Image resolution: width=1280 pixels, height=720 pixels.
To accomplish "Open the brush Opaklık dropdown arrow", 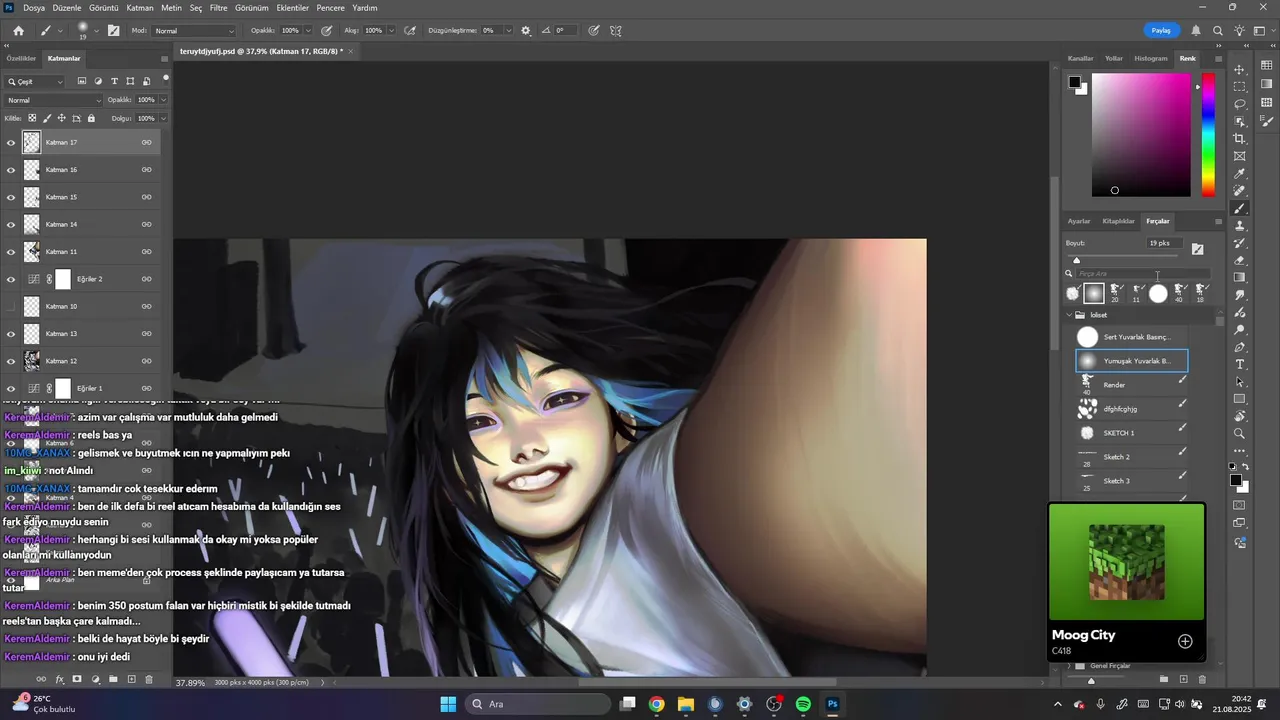I will [x=307, y=31].
